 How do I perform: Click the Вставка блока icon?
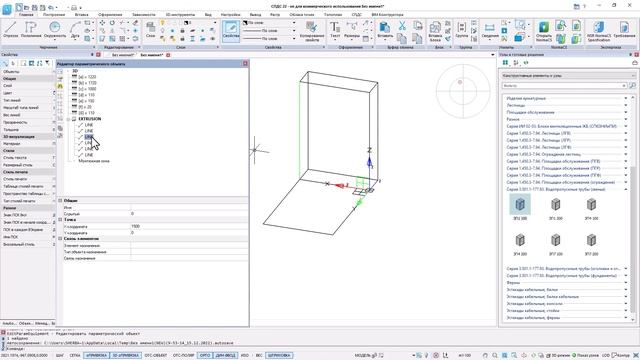pyautogui.click(x=435, y=31)
